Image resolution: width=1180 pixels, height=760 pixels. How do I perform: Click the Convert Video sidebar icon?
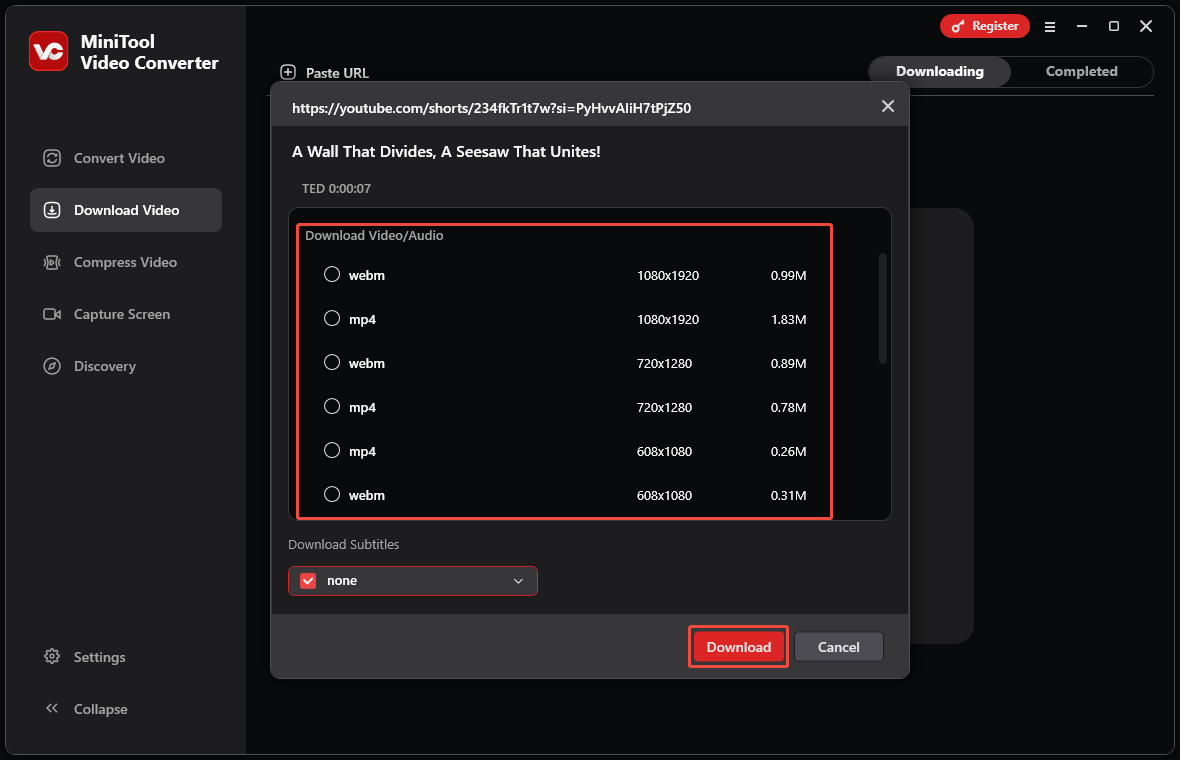point(52,158)
